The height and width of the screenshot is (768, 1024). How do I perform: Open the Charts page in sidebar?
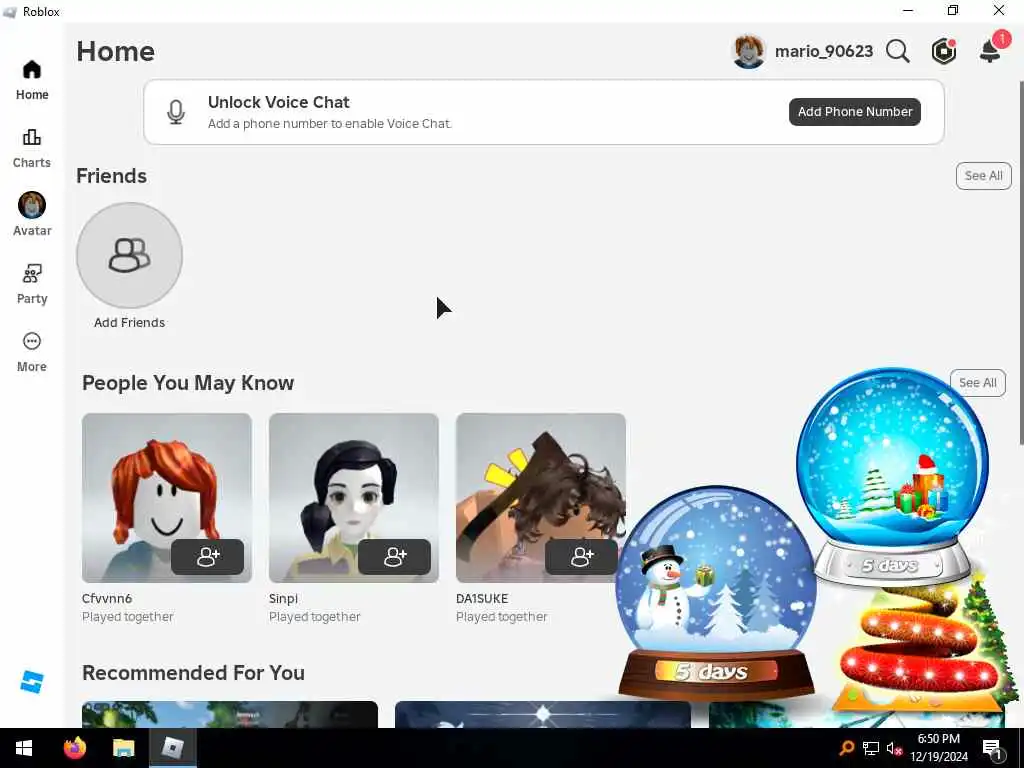(32, 148)
